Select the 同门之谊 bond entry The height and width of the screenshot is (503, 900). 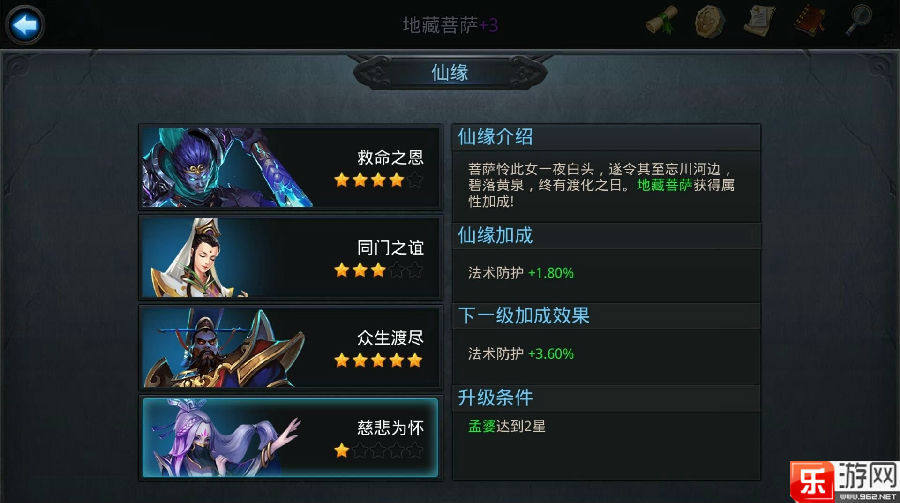[290, 257]
